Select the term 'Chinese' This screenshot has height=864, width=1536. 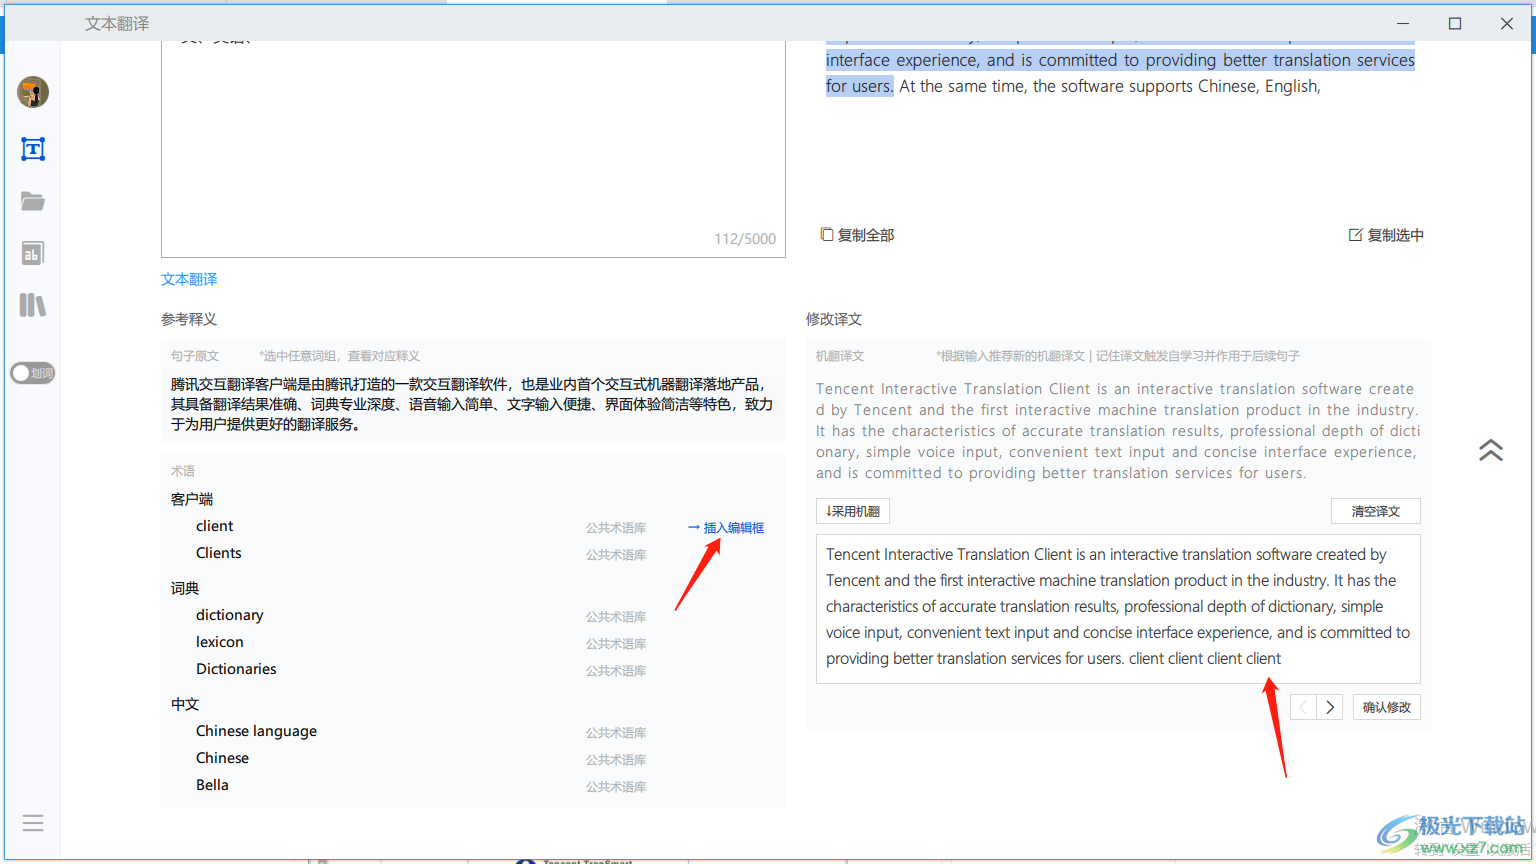pos(222,758)
